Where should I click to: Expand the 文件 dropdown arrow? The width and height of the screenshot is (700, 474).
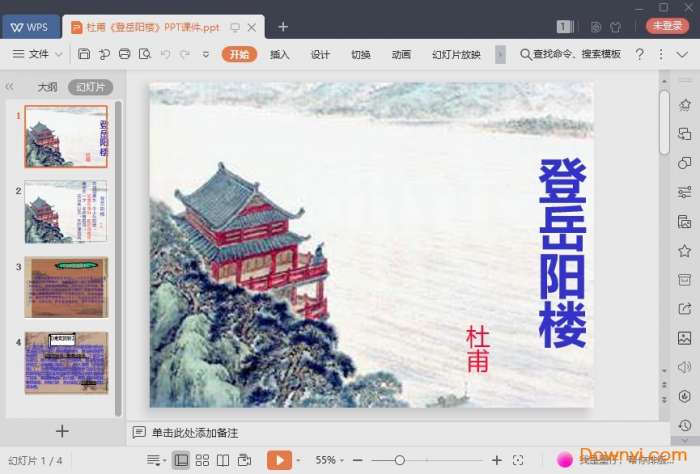pyautogui.click(x=58, y=55)
